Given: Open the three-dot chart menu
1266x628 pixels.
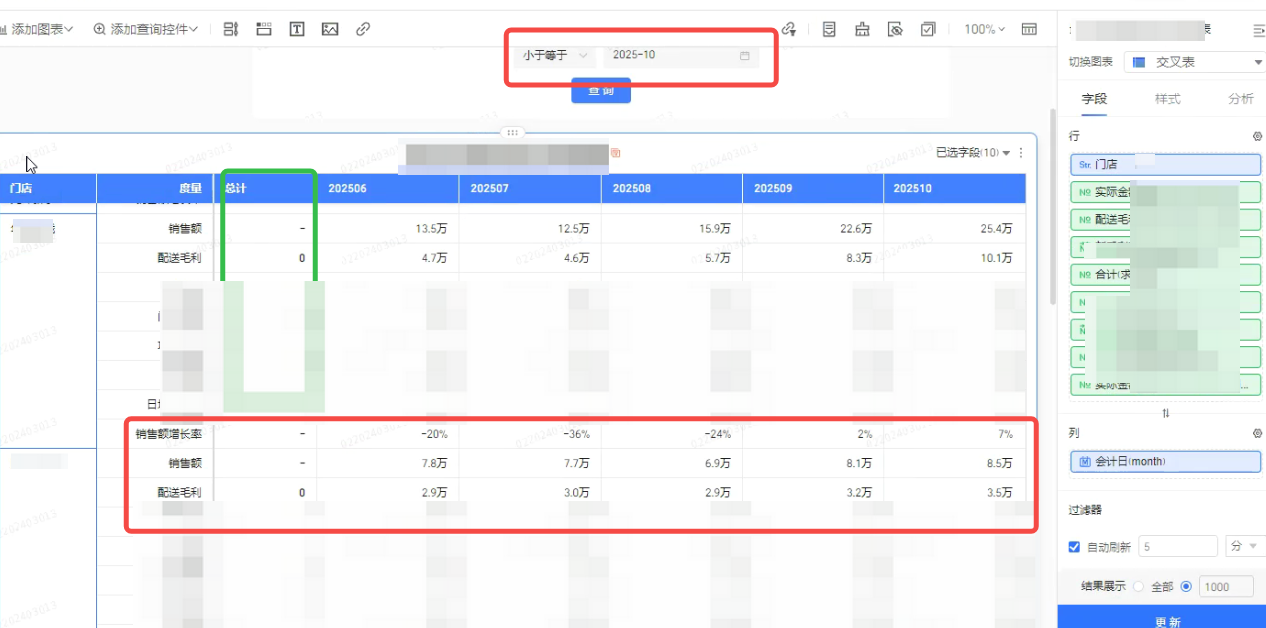Looking at the screenshot, I should [1021, 153].
